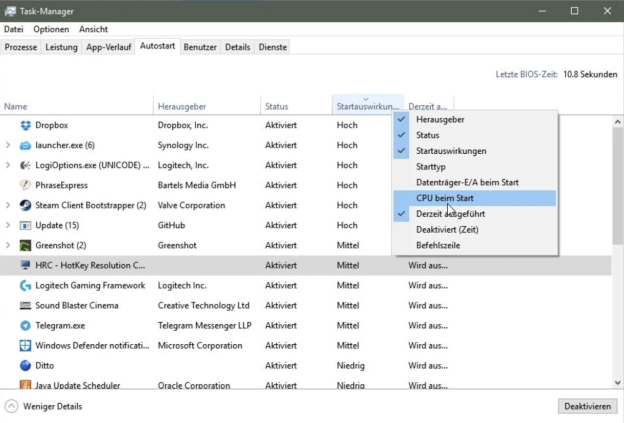The height and width of the screenshot is (423, 624).
Task: Expand the LogiOptions.exe group
Action: [8, 165]
